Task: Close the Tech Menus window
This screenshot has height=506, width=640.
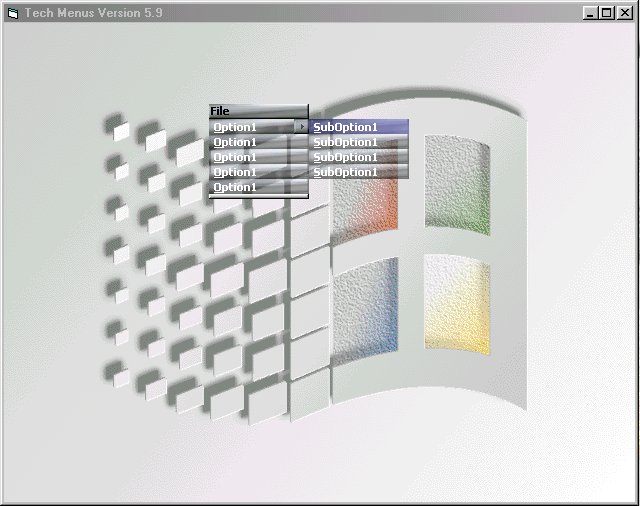Action: [x=624, y=13]
